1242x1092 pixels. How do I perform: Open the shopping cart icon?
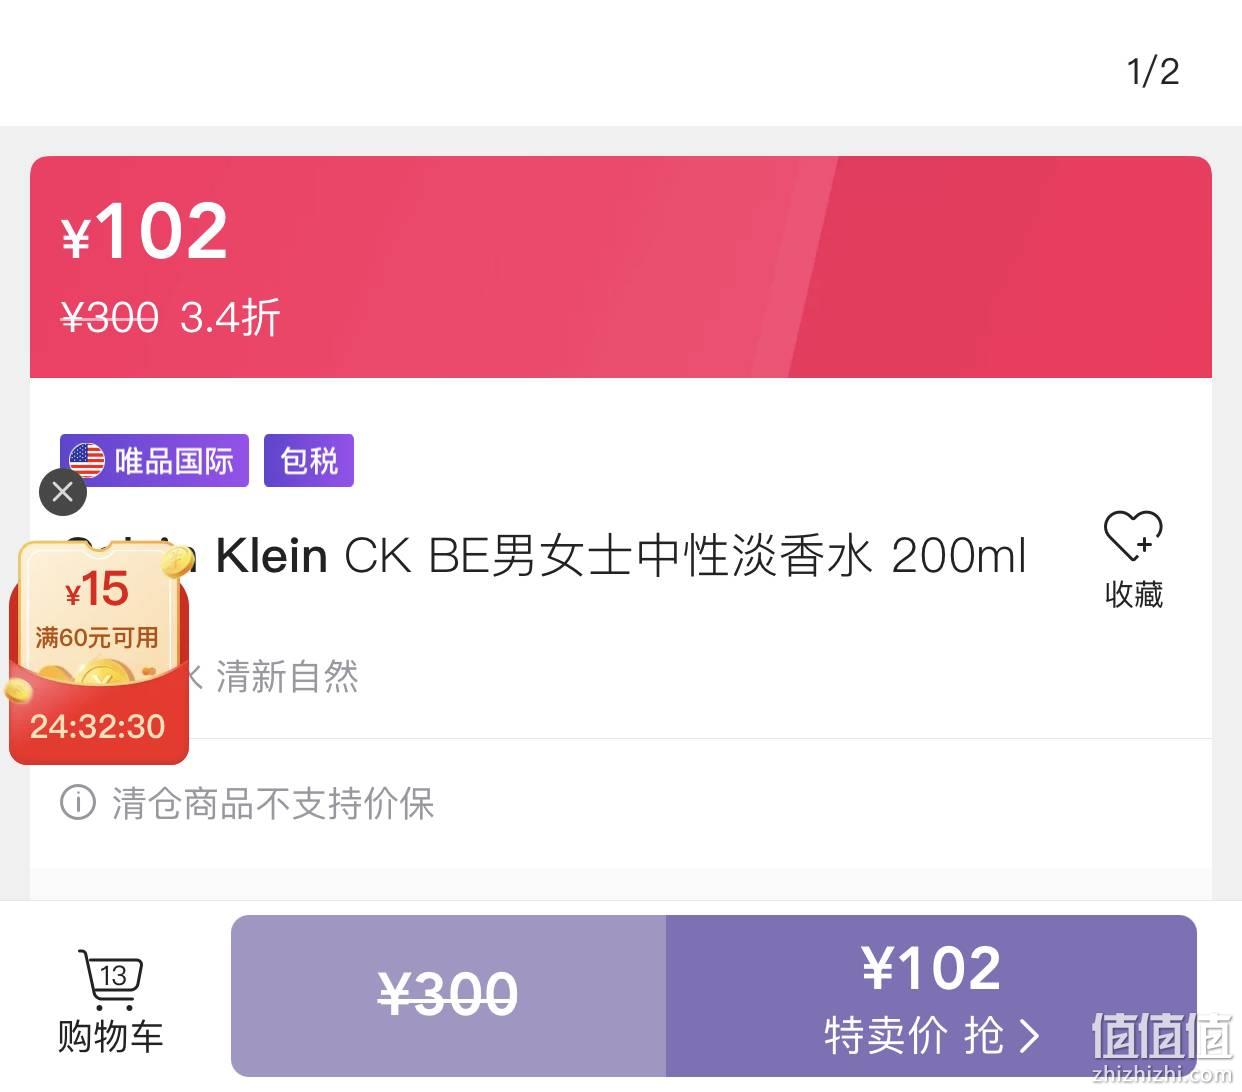pyautogui.click(x=111, y=980)
